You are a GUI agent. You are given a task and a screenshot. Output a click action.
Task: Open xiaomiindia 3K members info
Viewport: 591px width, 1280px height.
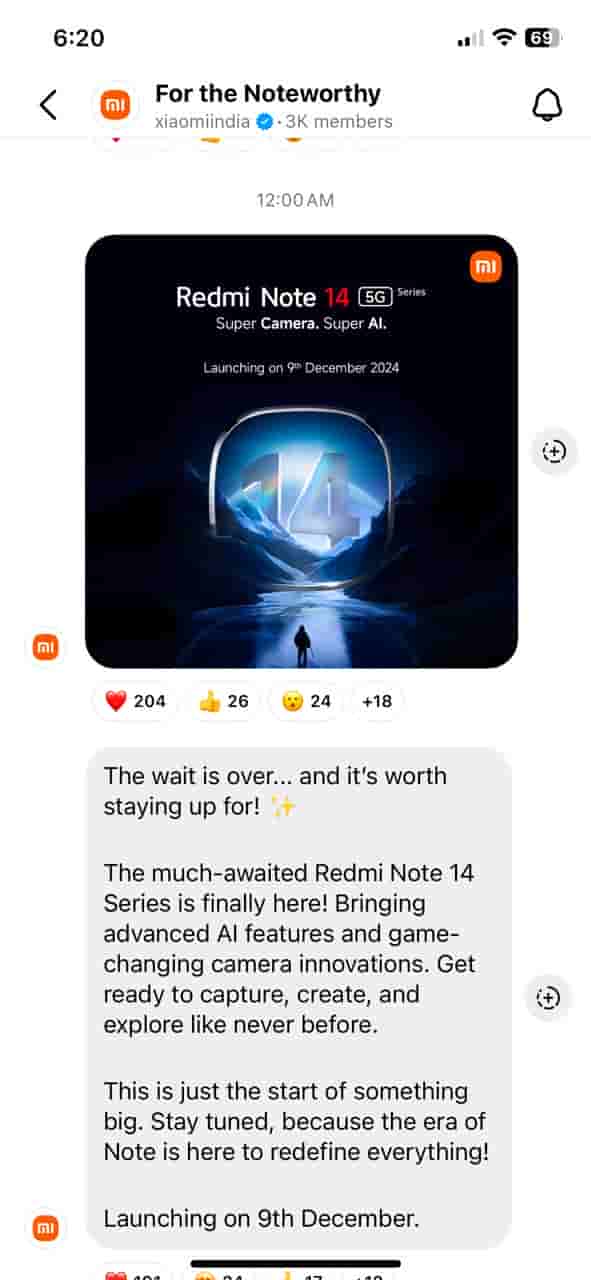coord(274,122)
